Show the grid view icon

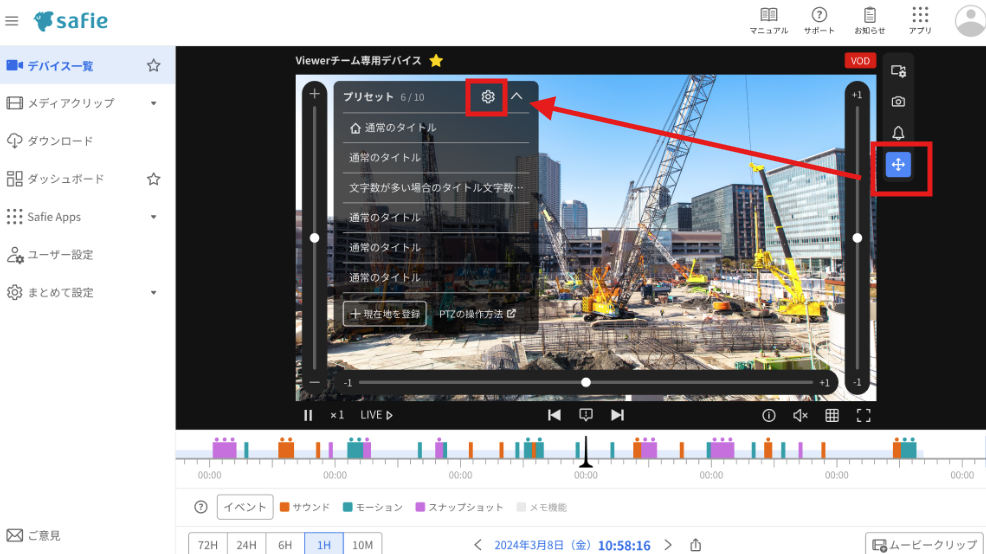(x=832, y=415)
